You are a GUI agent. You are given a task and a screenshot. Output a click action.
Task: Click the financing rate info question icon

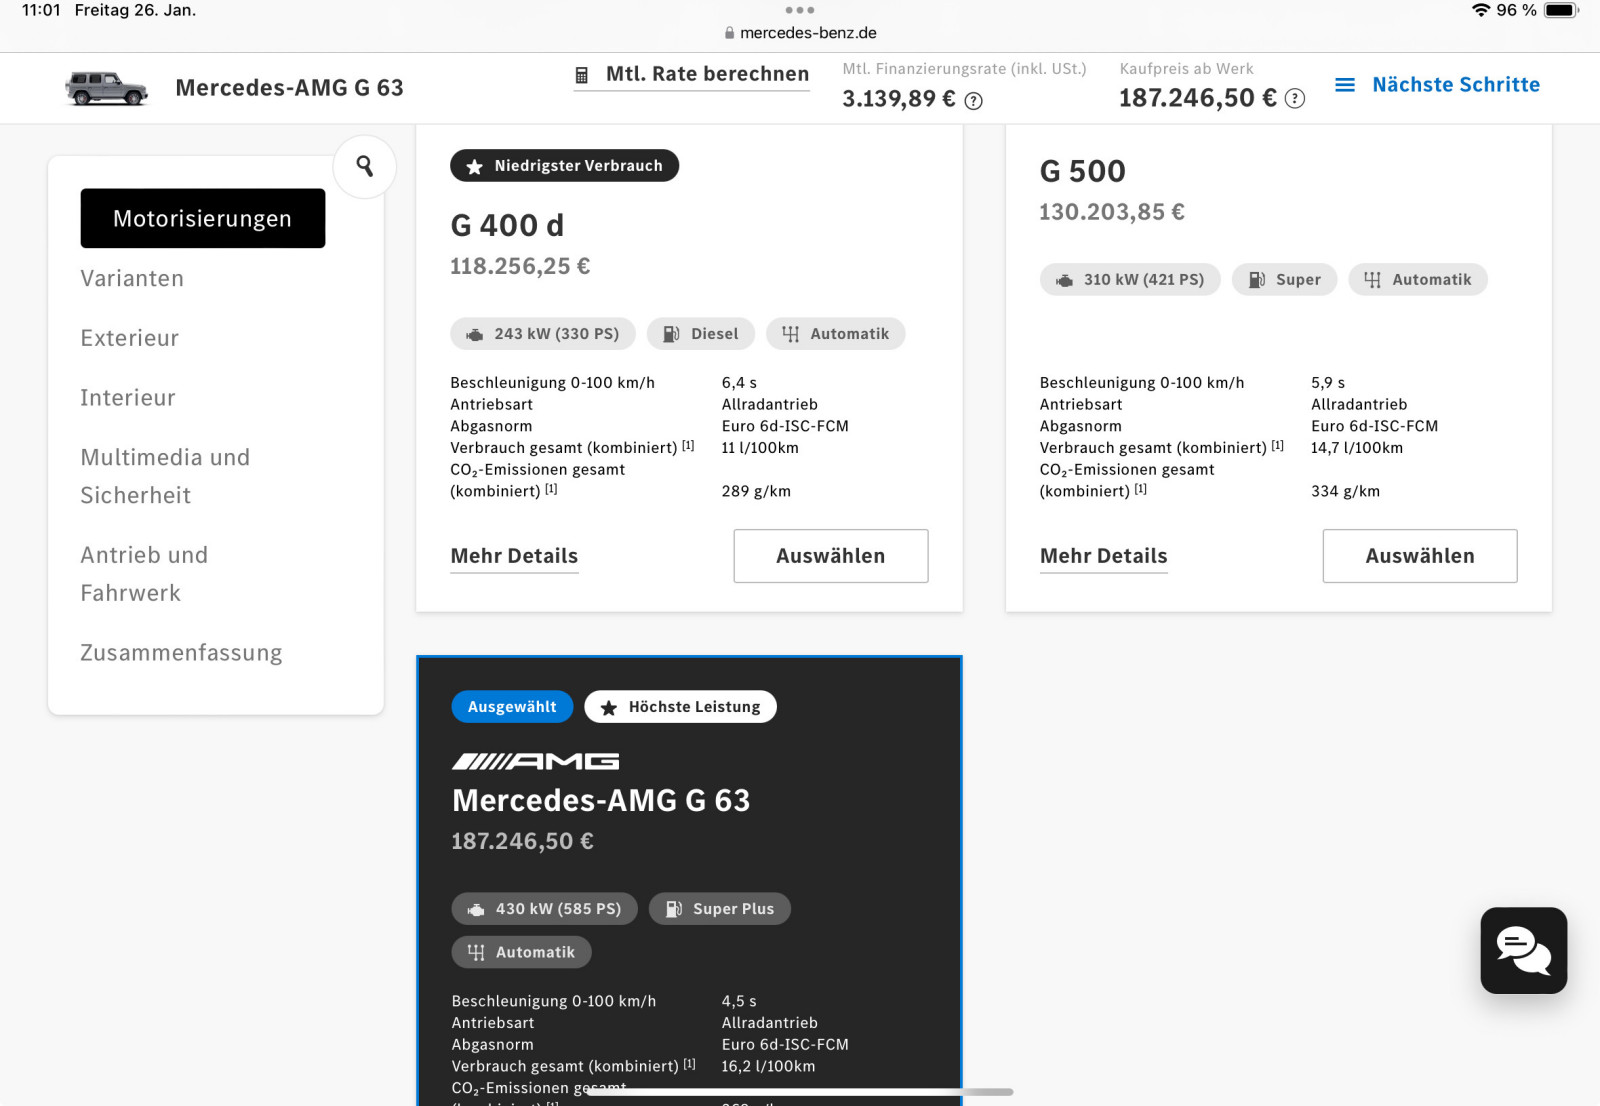pyautogui.click(x=973, y=100)
